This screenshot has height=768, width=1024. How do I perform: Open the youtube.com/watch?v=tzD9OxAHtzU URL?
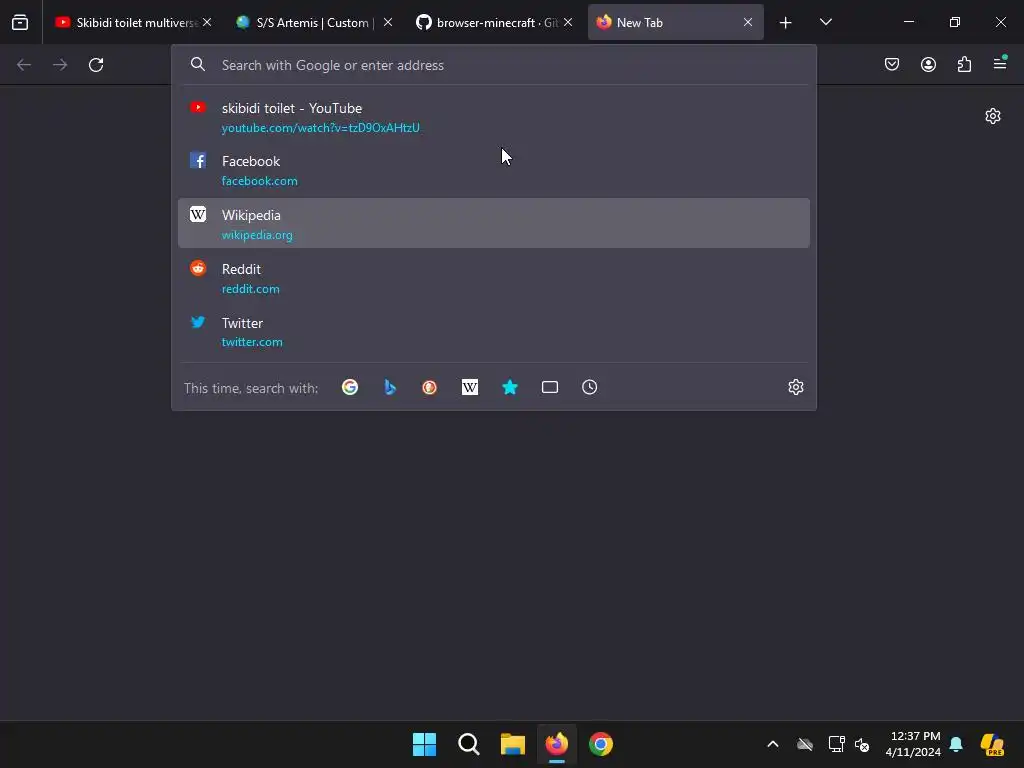[x=321, y=128]
